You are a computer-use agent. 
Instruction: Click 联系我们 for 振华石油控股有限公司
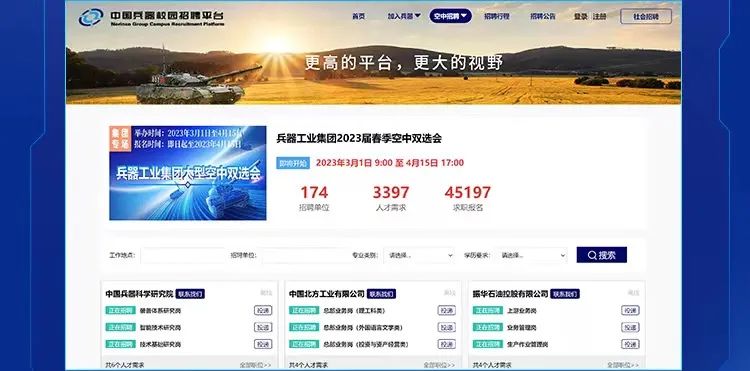tap(565, 294)
